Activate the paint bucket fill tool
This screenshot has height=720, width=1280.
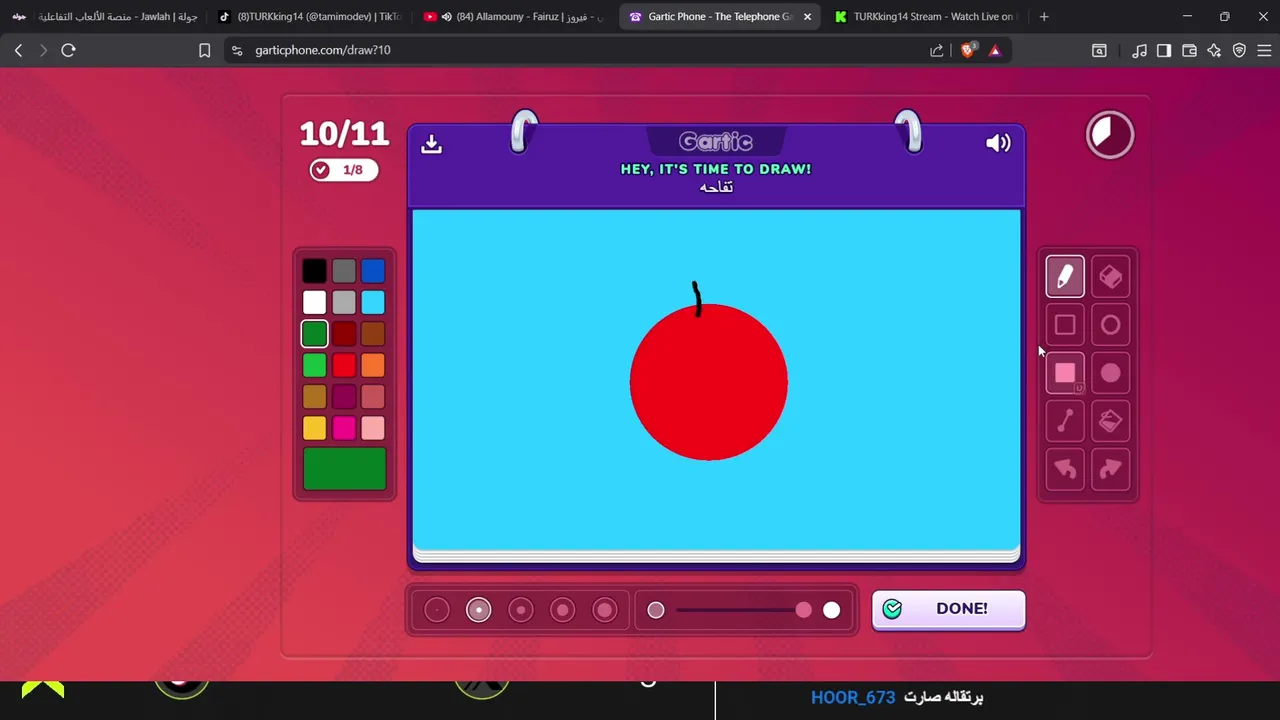click(x=1110, y=421)
